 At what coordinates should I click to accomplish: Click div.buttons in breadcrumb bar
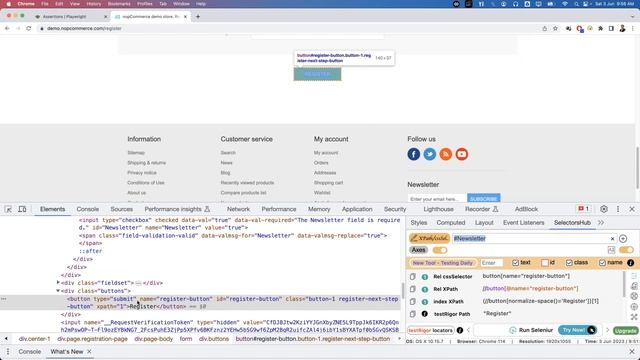pos(214,339)
